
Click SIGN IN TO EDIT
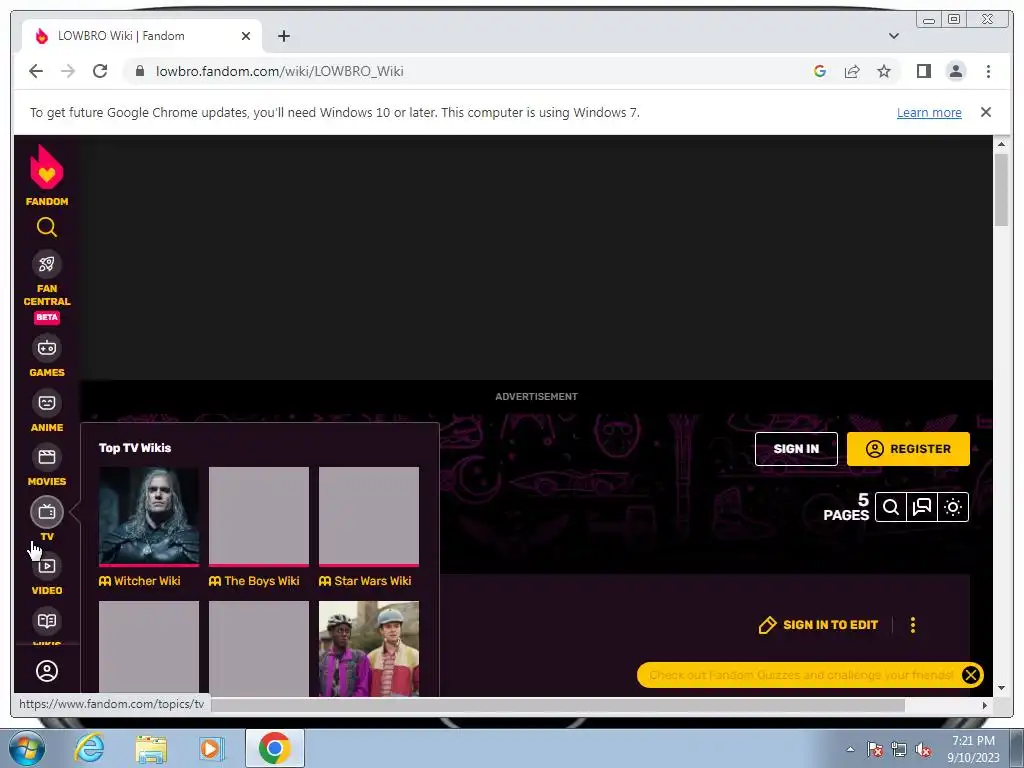tap(818, 625)
